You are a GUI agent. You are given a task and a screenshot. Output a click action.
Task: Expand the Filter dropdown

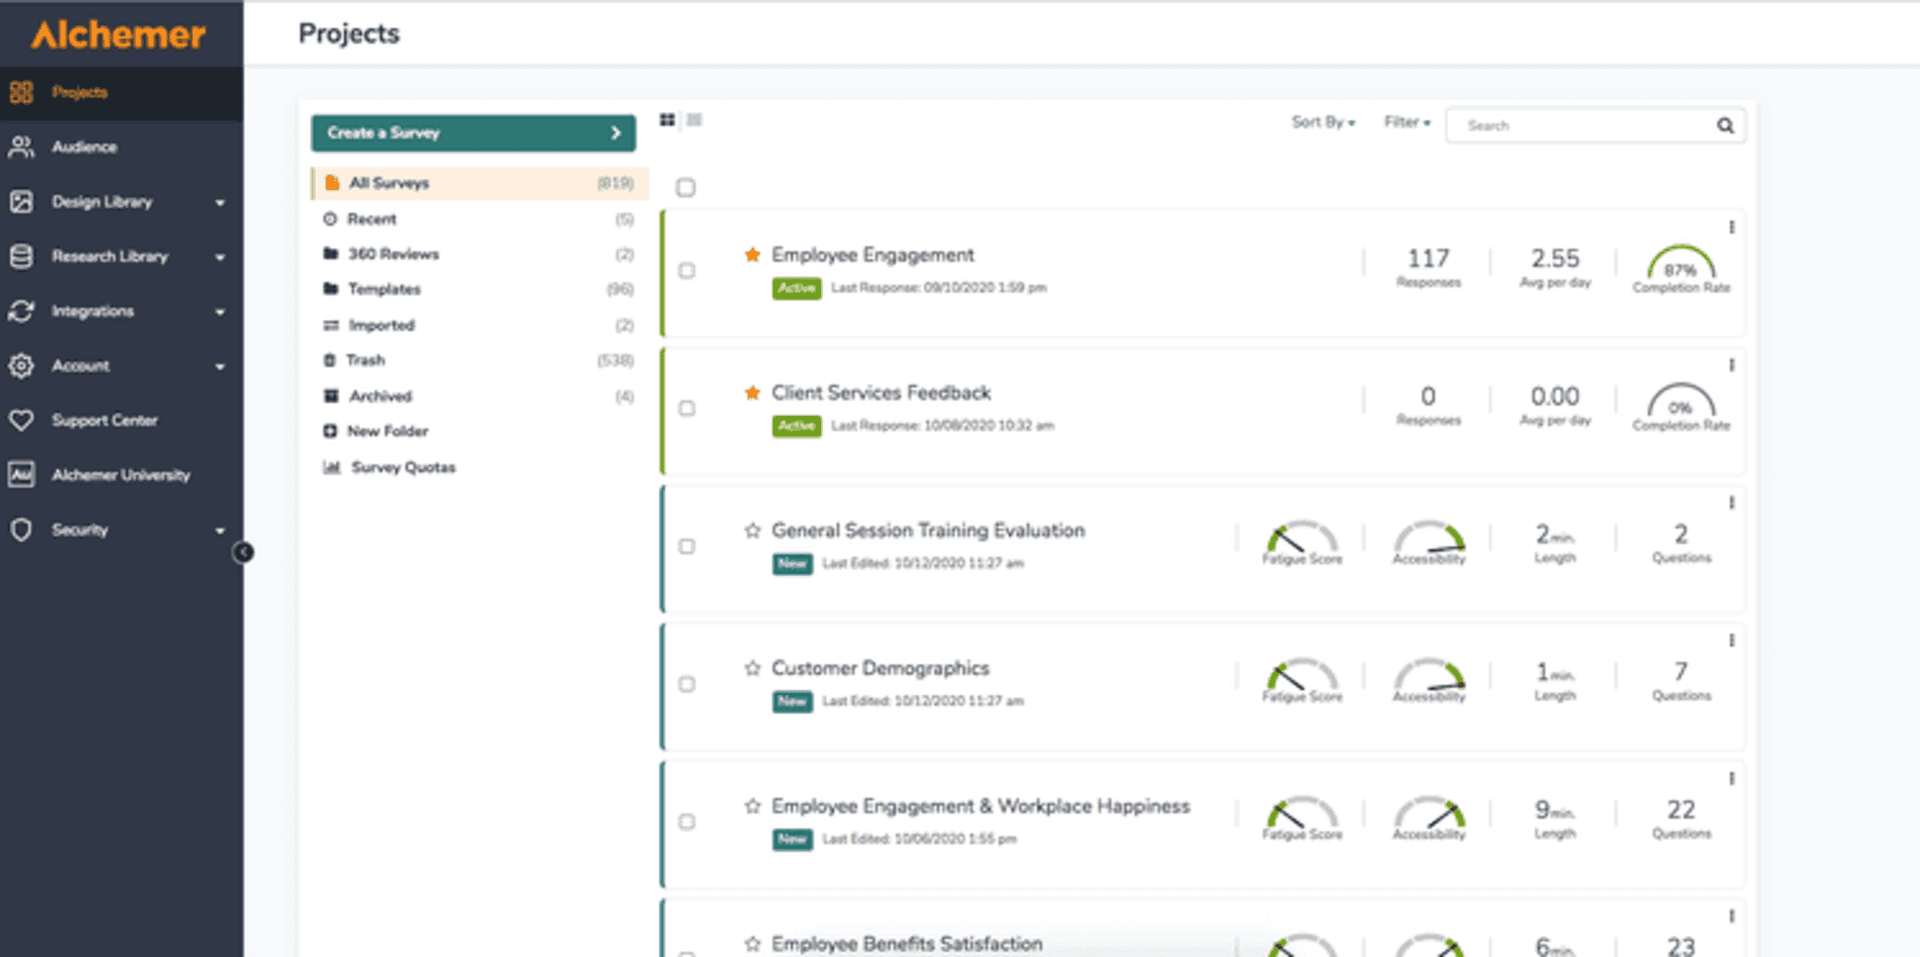tap(1406, 122)
